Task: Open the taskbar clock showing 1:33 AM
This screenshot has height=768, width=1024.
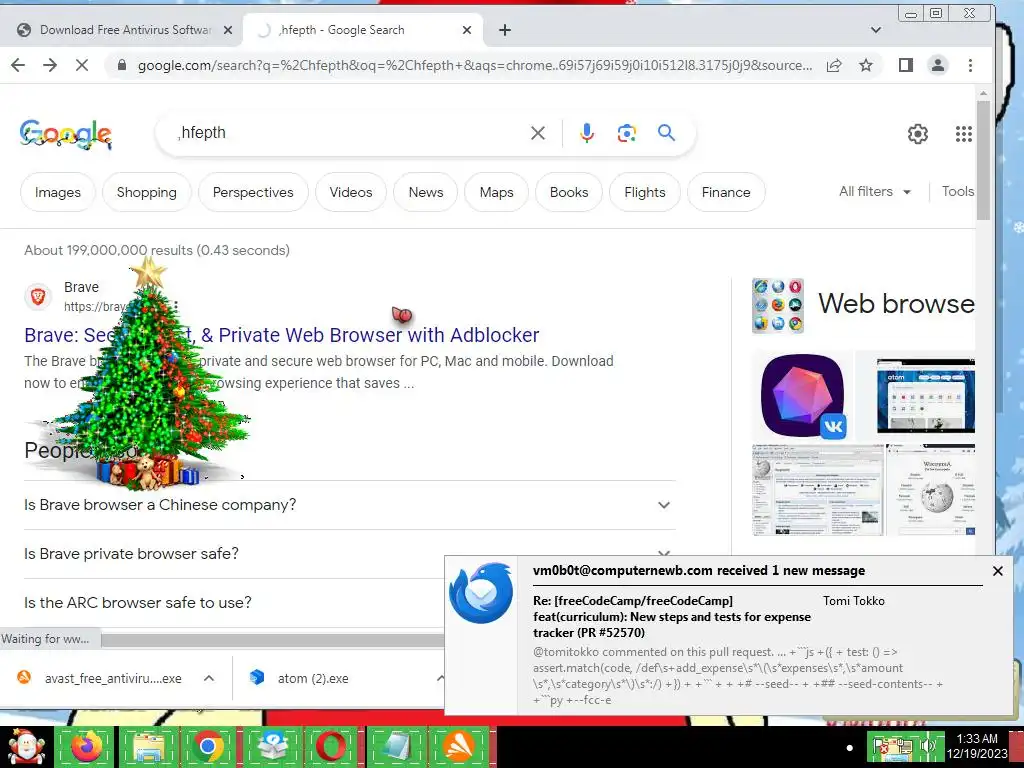Action: [x=977, y=746]
